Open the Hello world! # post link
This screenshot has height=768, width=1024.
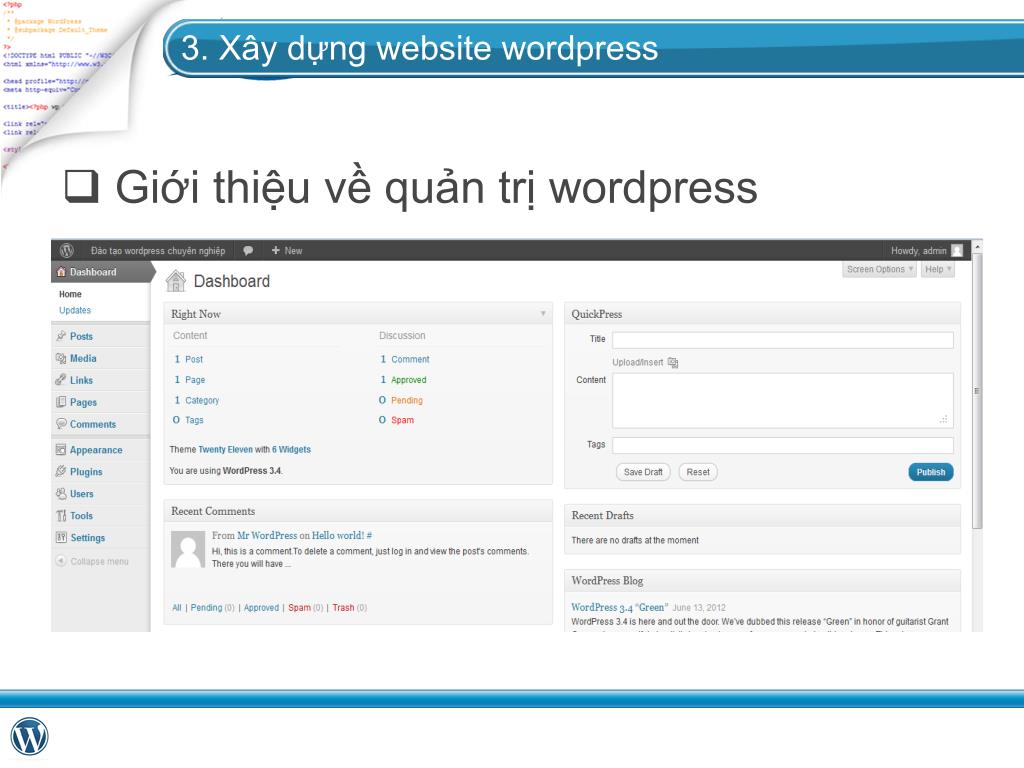tap(342, 536)
